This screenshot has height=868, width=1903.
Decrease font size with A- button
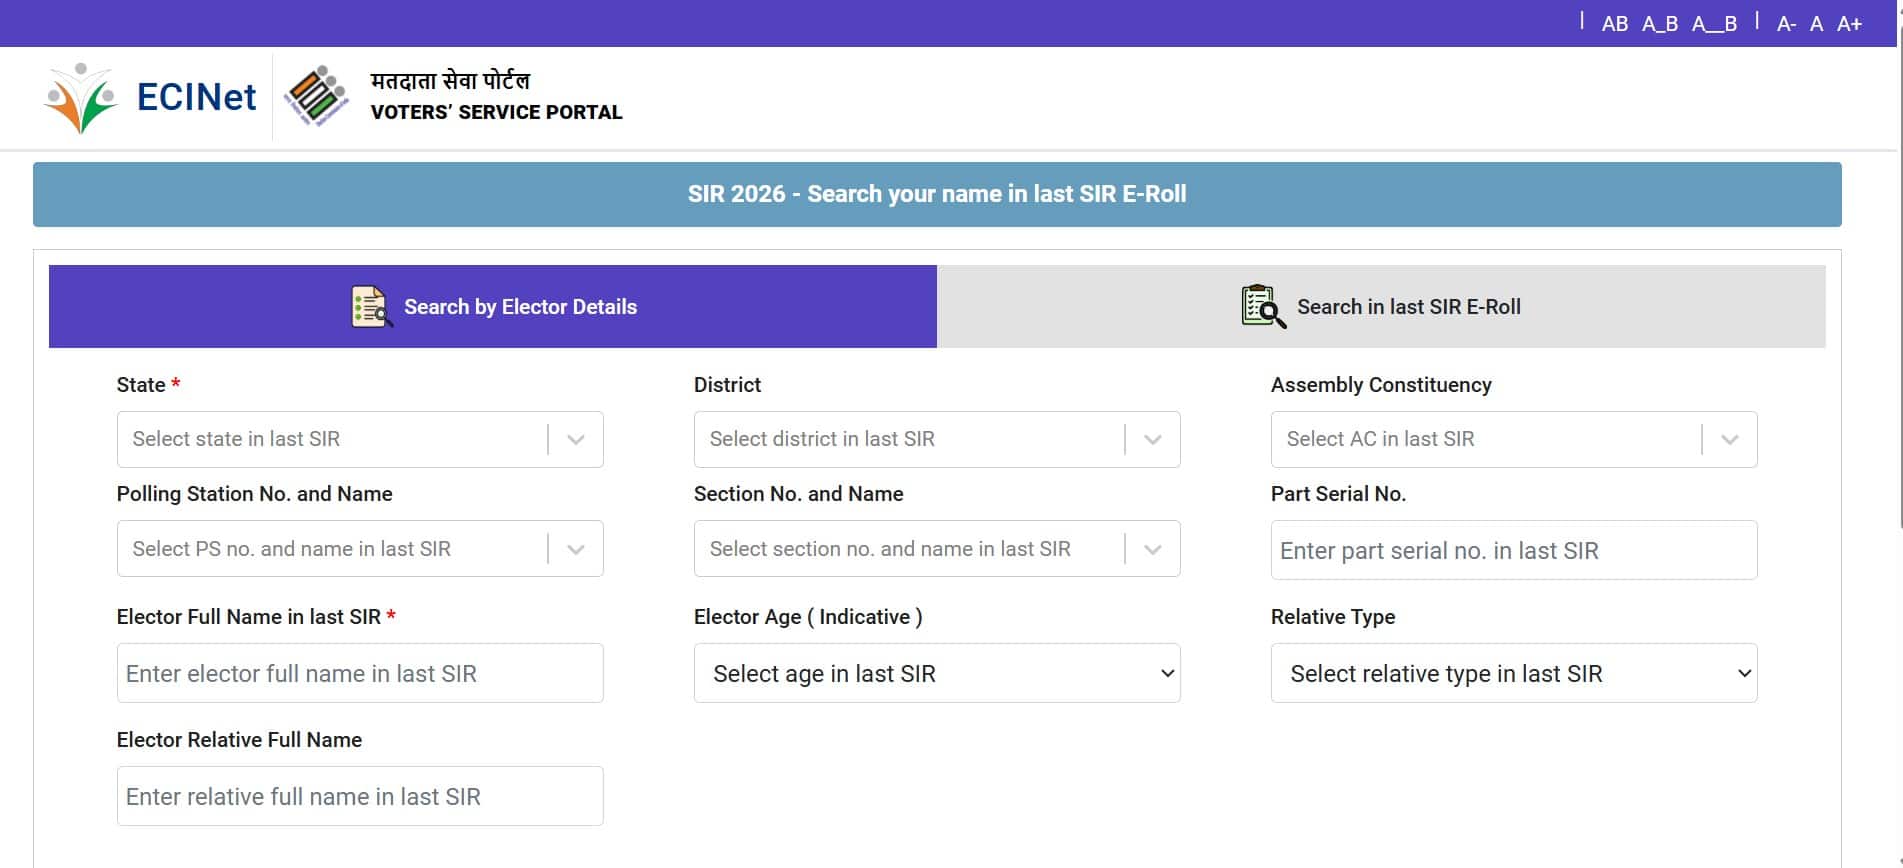pos(1786,24)
